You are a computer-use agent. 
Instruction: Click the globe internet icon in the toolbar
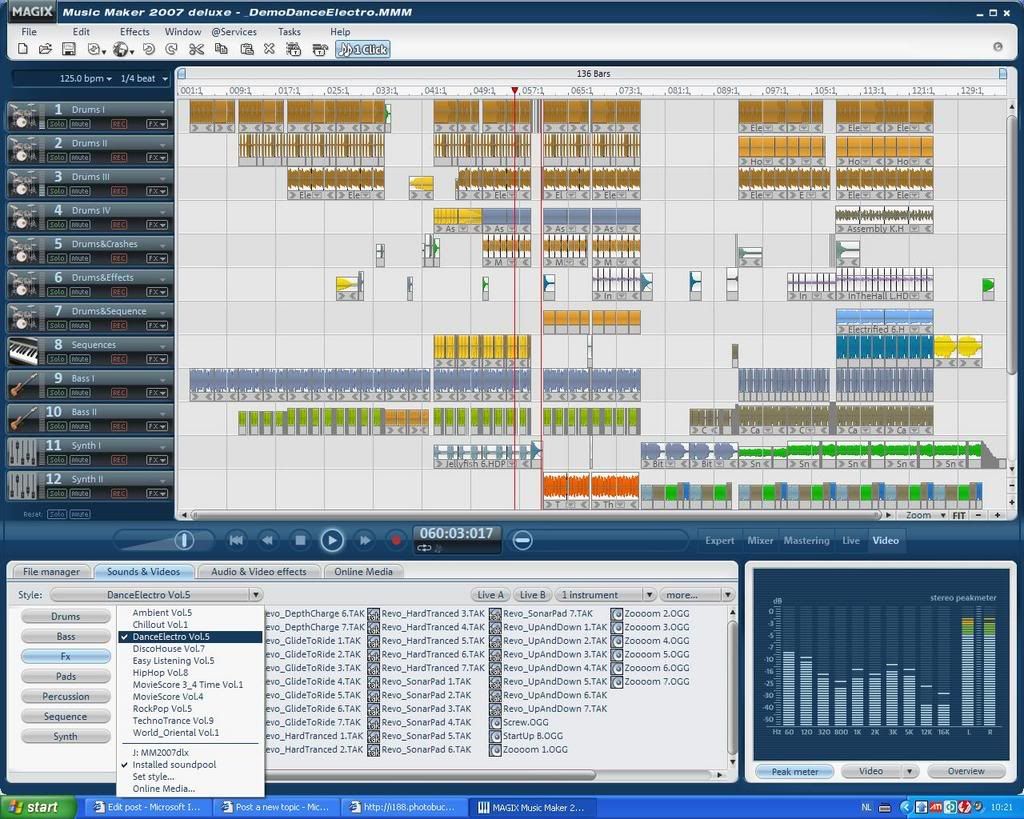coord(121,50)
